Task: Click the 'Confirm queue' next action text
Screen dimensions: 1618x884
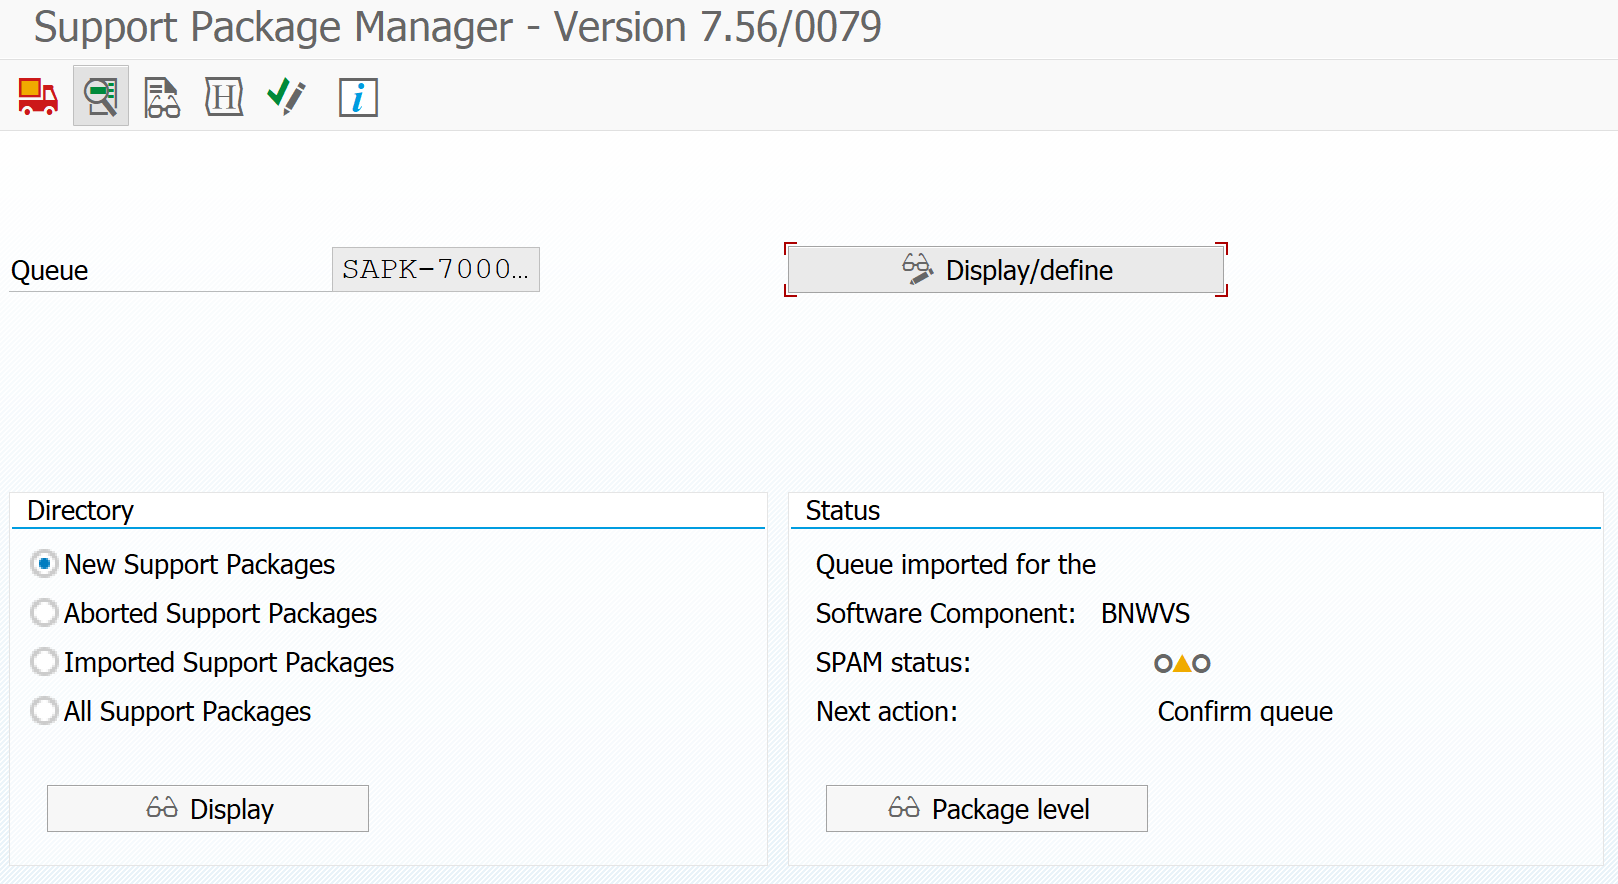Action: [1244, 712]
